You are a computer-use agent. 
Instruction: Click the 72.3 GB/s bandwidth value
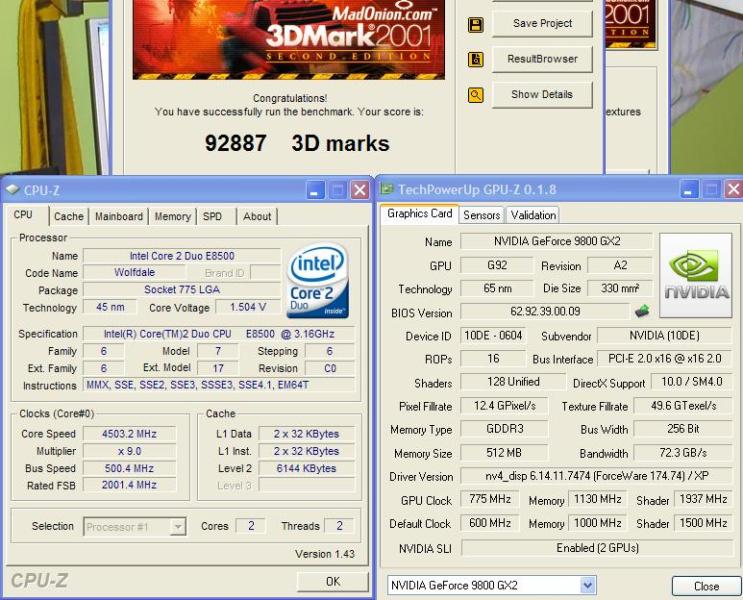click(x=683, y=453)
